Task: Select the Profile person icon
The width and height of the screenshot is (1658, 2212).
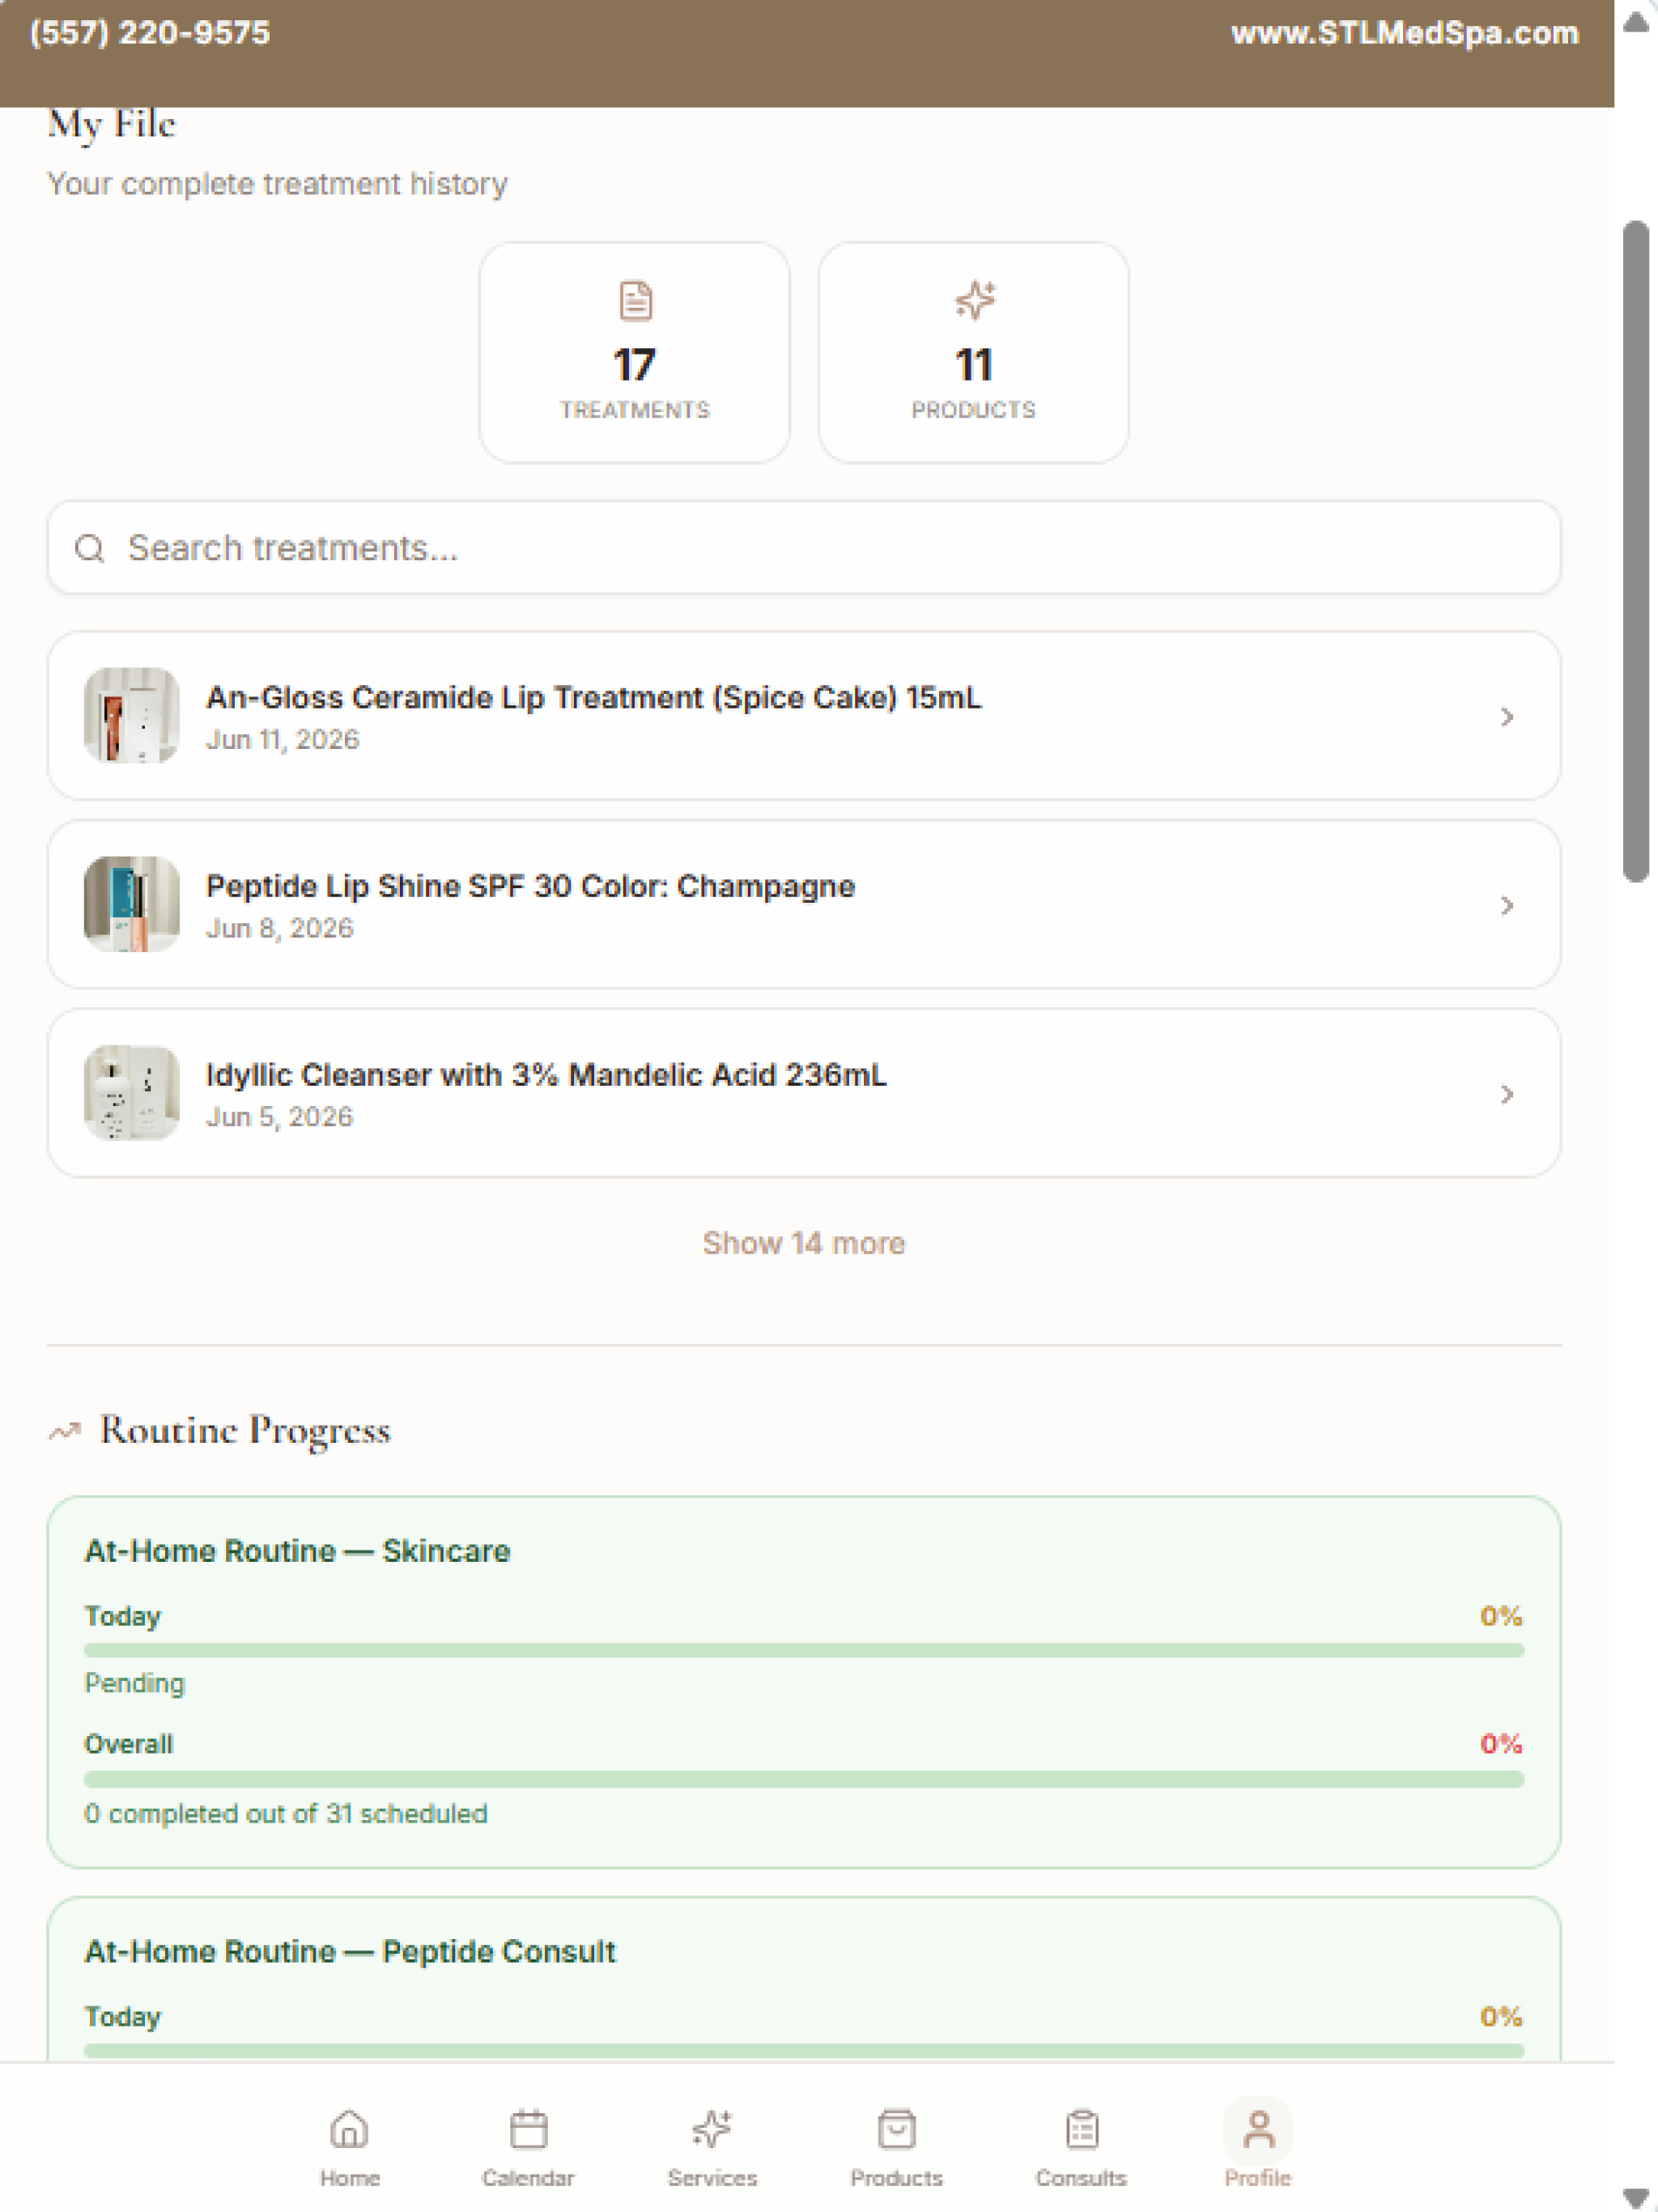Action: tap(1258, 2129)
